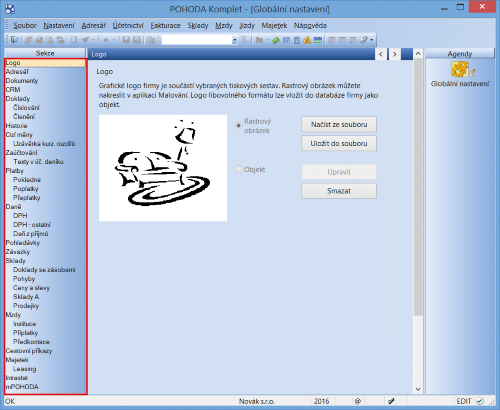Open the calculator icon in the toolbar
500x410 pixels.
point(297,40)
